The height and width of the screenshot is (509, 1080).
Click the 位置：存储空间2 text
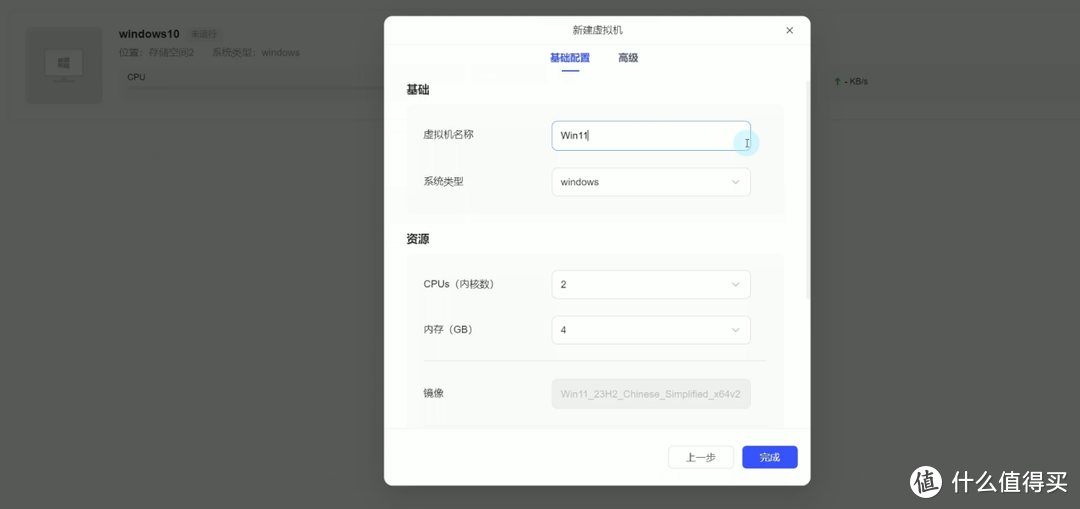point(156,52)
